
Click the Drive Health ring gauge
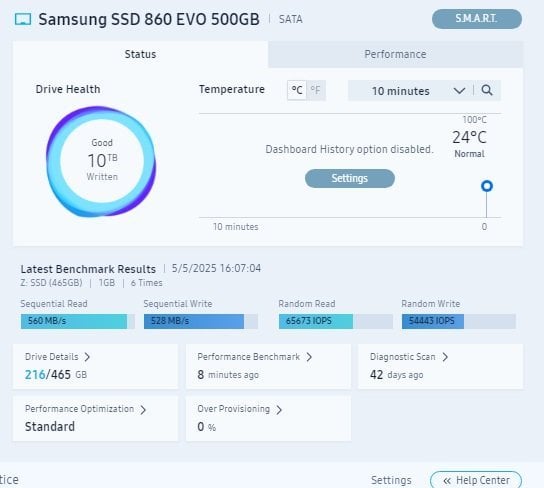101,161
